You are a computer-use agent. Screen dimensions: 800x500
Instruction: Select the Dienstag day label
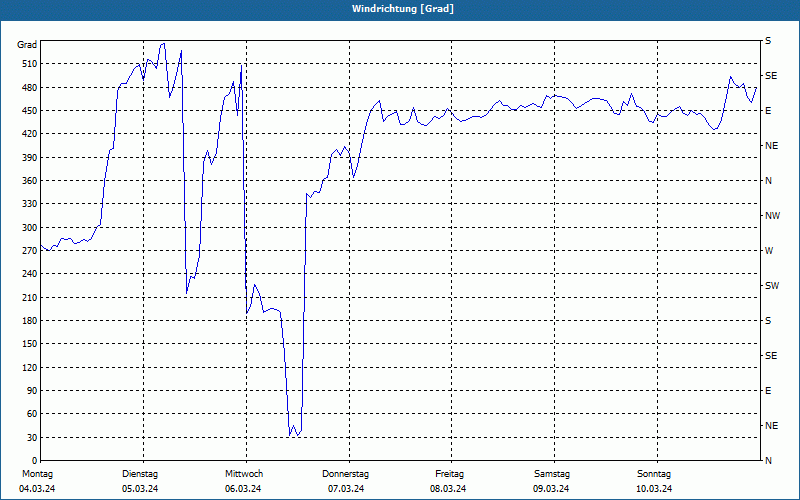tap(140, 474)
